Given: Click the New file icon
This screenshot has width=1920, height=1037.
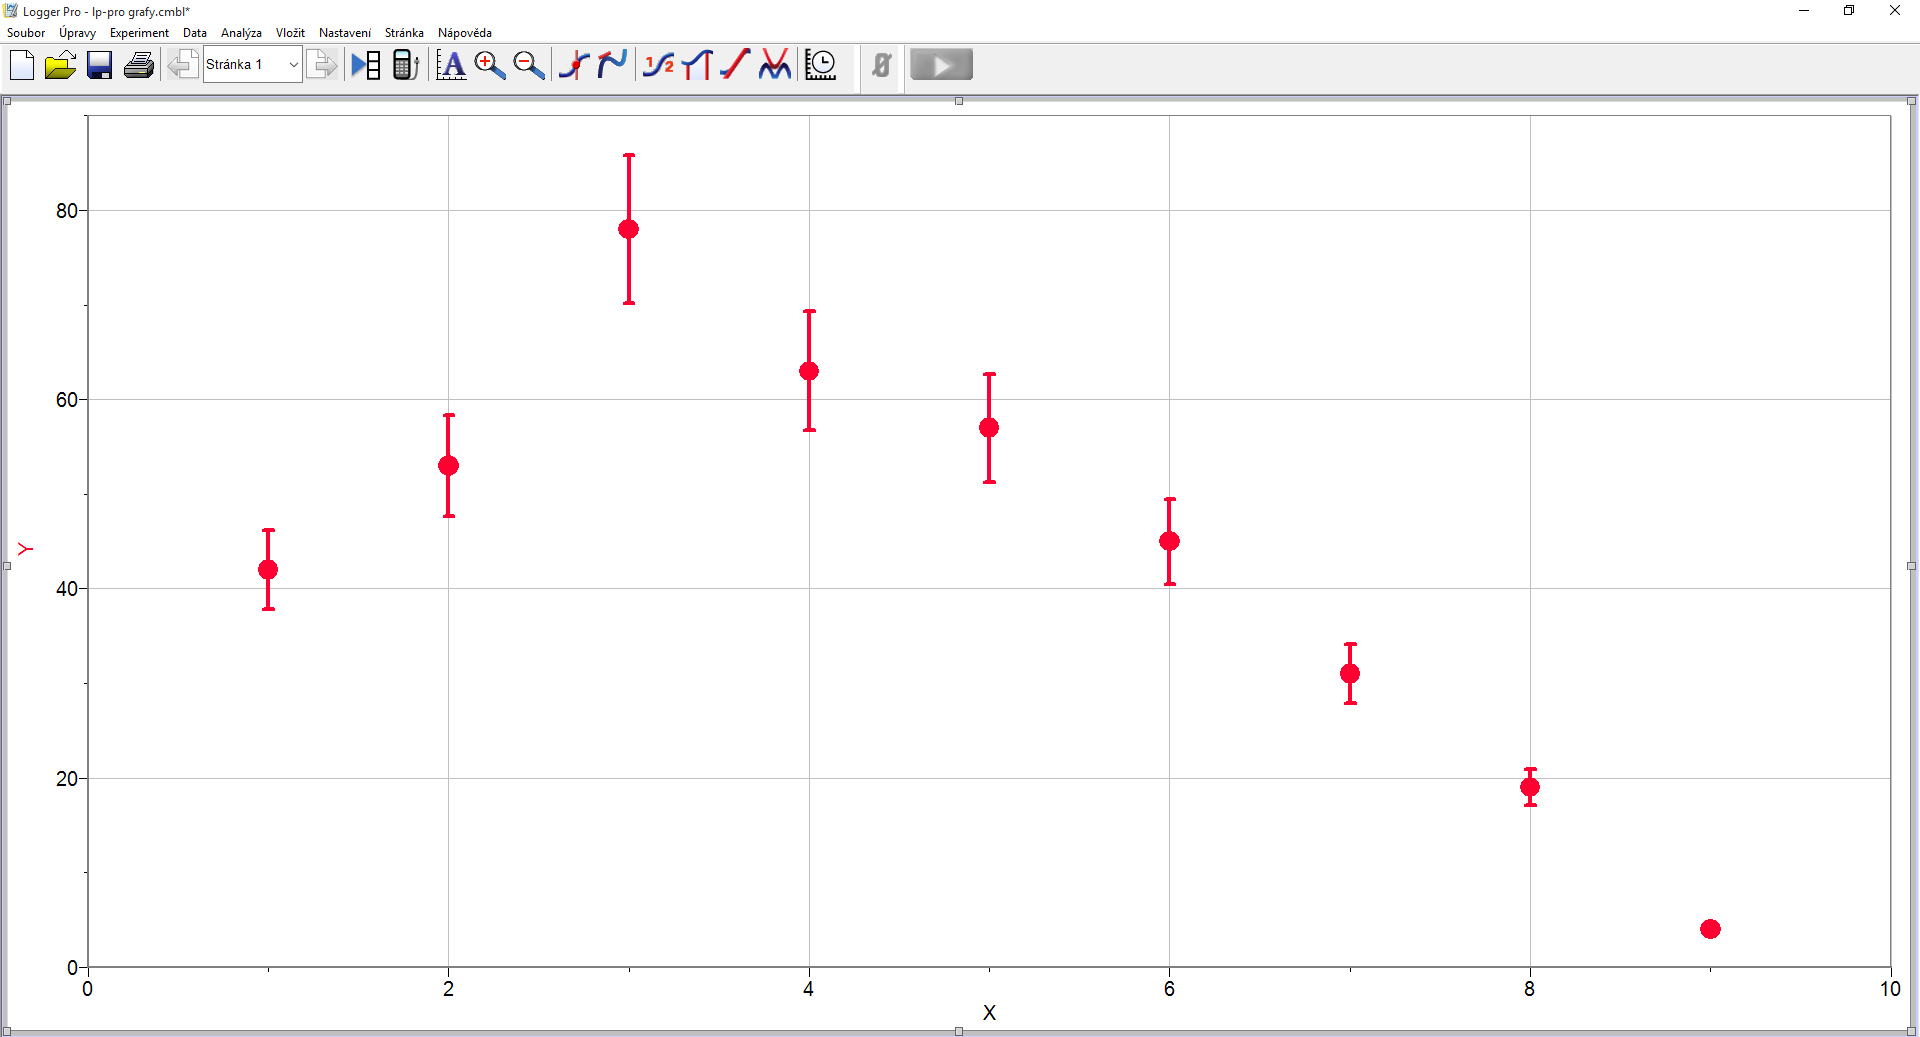Looking at the screenshot, I should coord(22,65).
